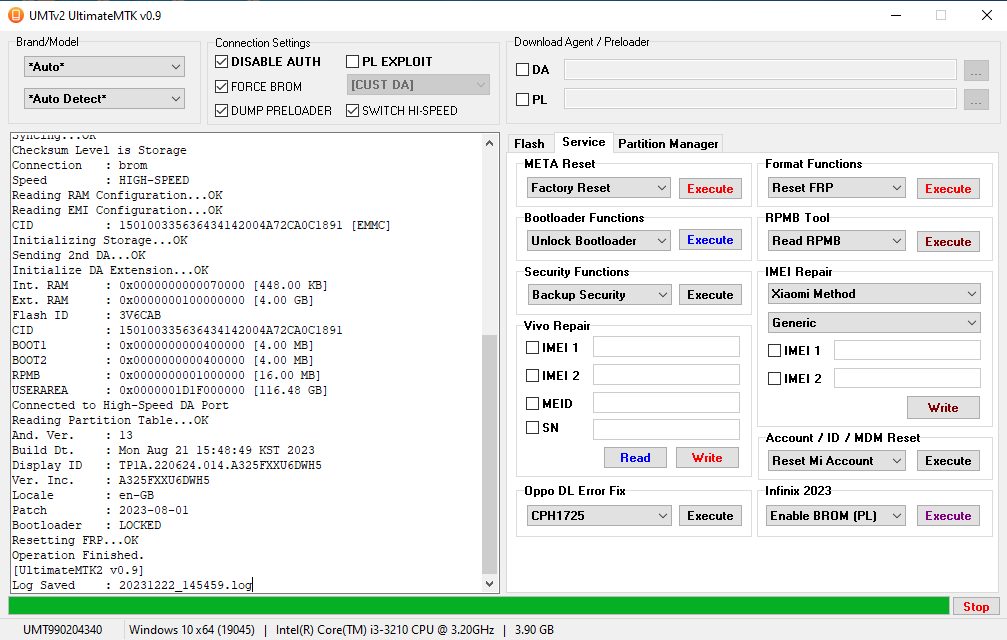The image size is (1007, 640).
Task: Check IMEI Repair IMEI 1 box
Action: 775,350
